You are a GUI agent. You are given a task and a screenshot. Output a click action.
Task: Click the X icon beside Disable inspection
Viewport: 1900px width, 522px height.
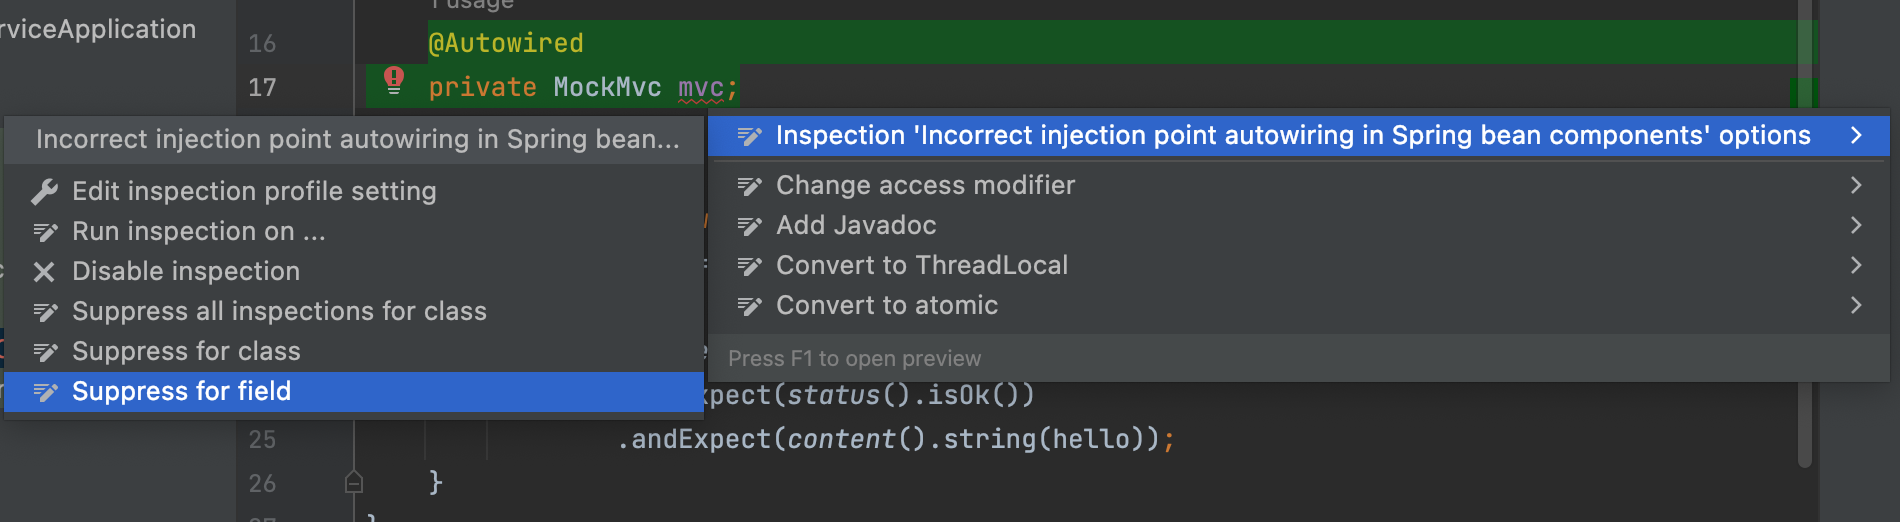tap(44, 271)
